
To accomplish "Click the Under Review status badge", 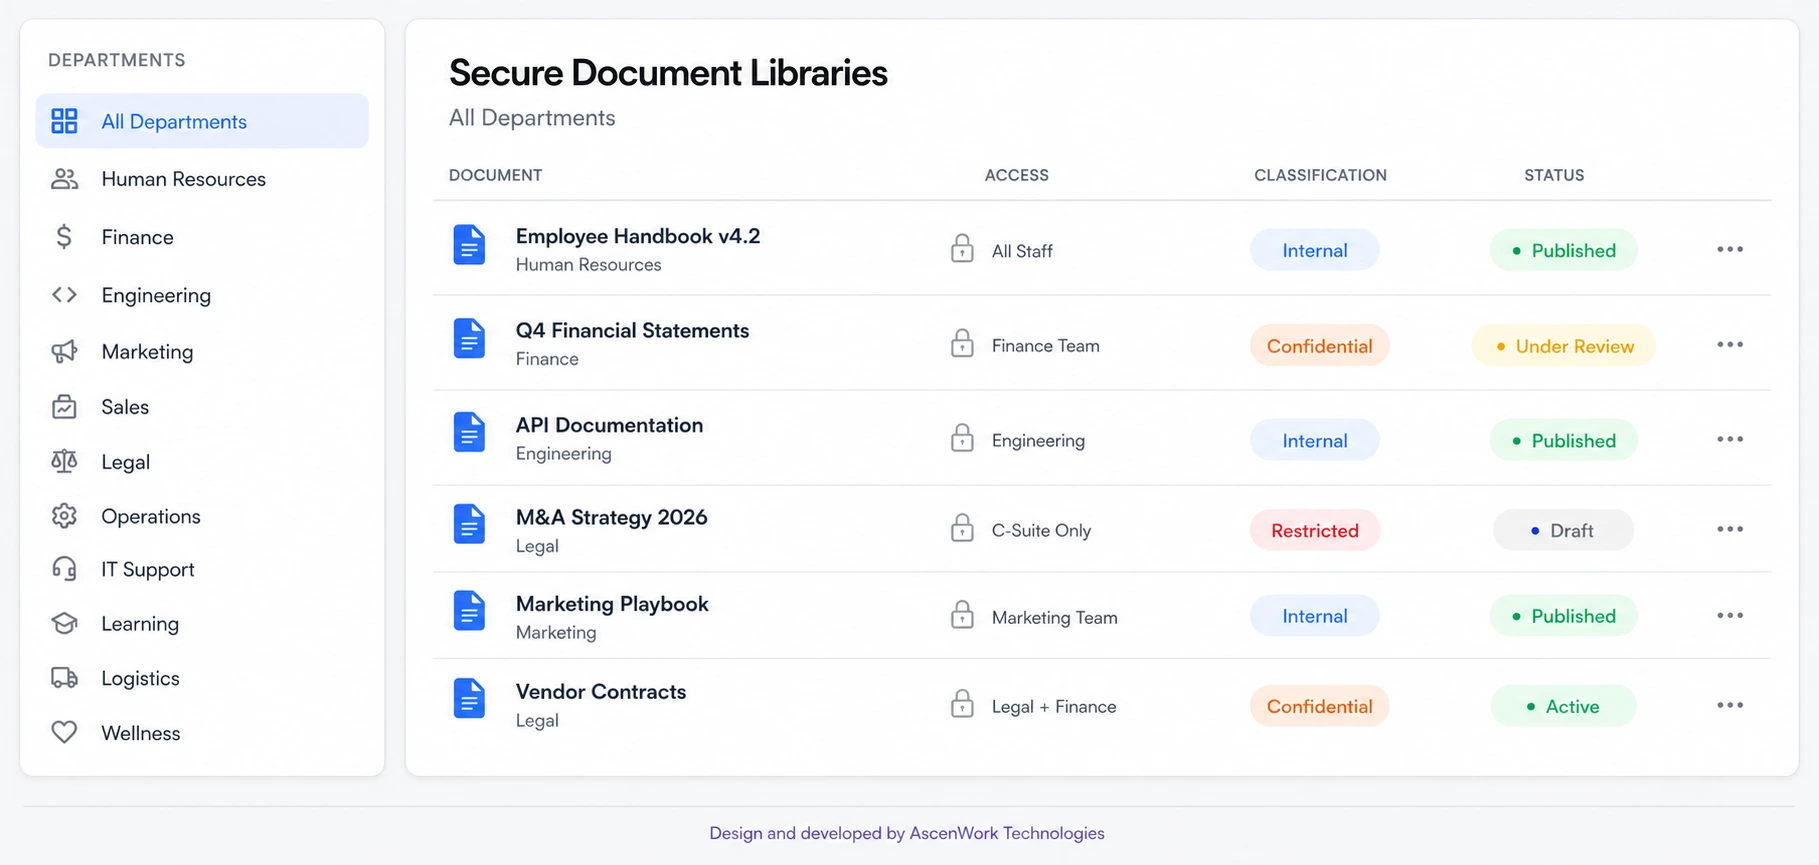I will click(x=1564, y=346).
